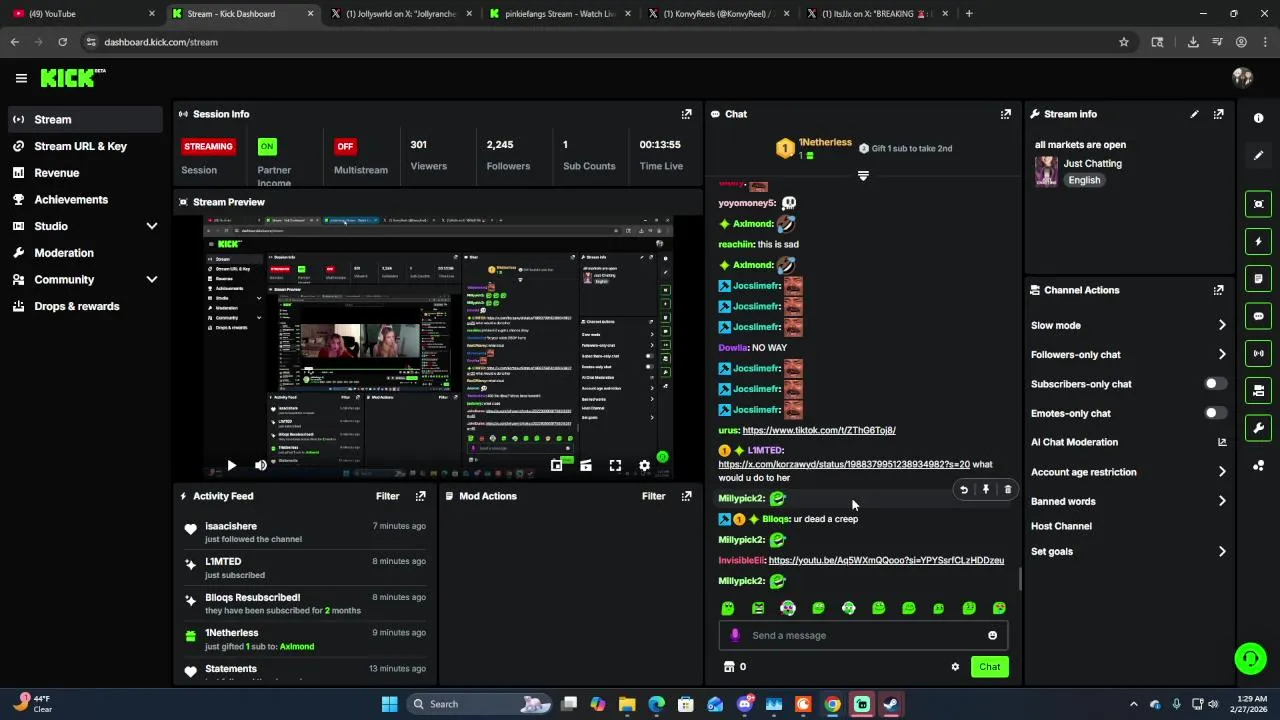Image resolution: width=1280 pixels, height=720 pixels.
Task: Click the lightning bolt icon in right rail
Action: point(1258,241)
